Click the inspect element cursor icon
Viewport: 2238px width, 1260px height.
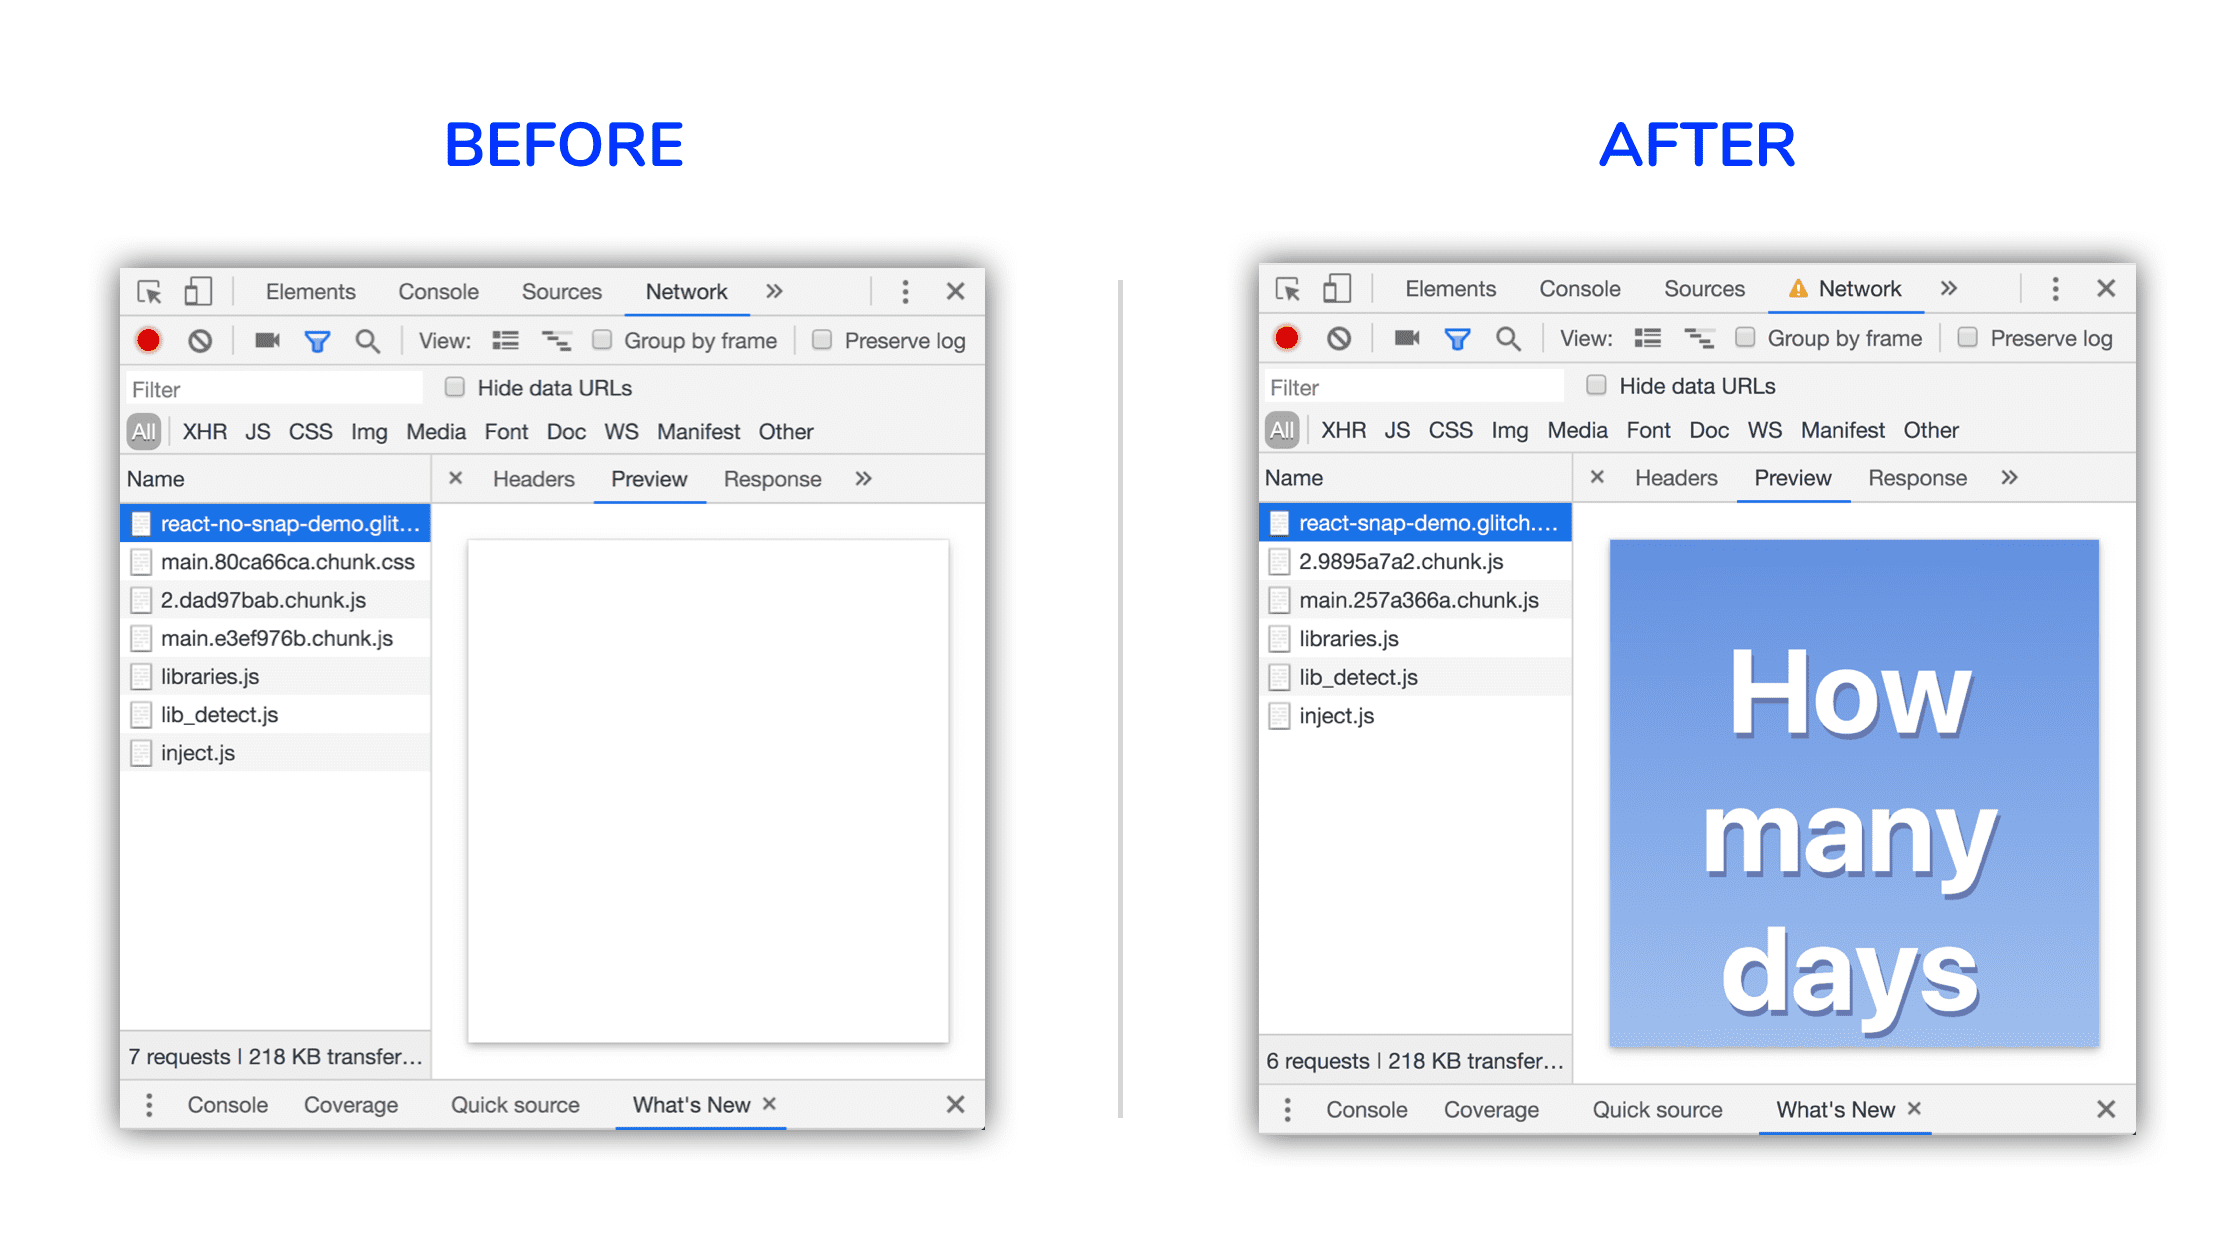[149, 290]
